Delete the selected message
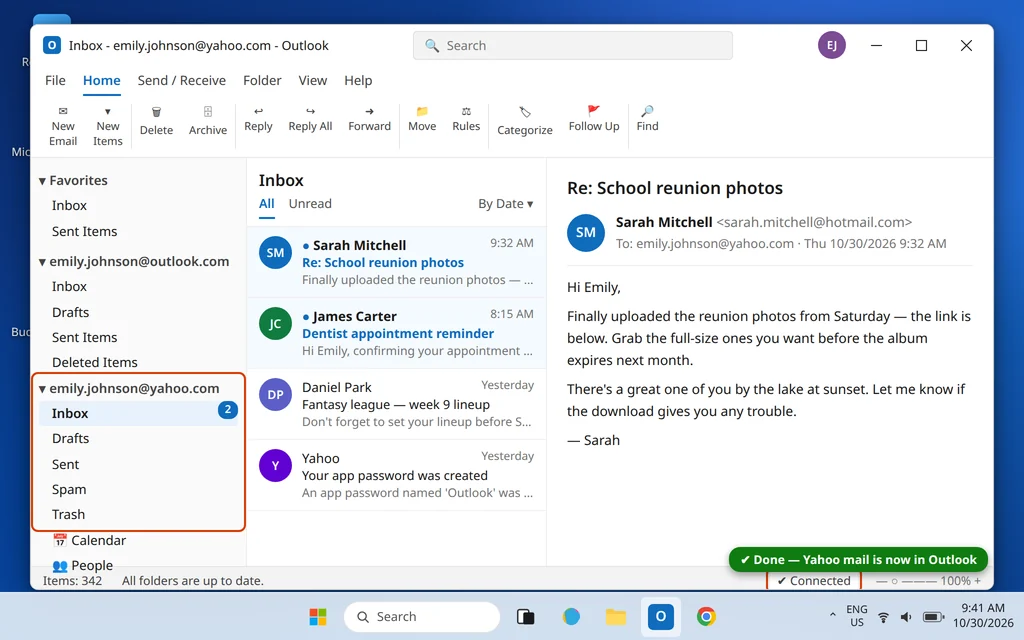The height and width of the screenshot is (640, 1024). (x=156, y=121)
